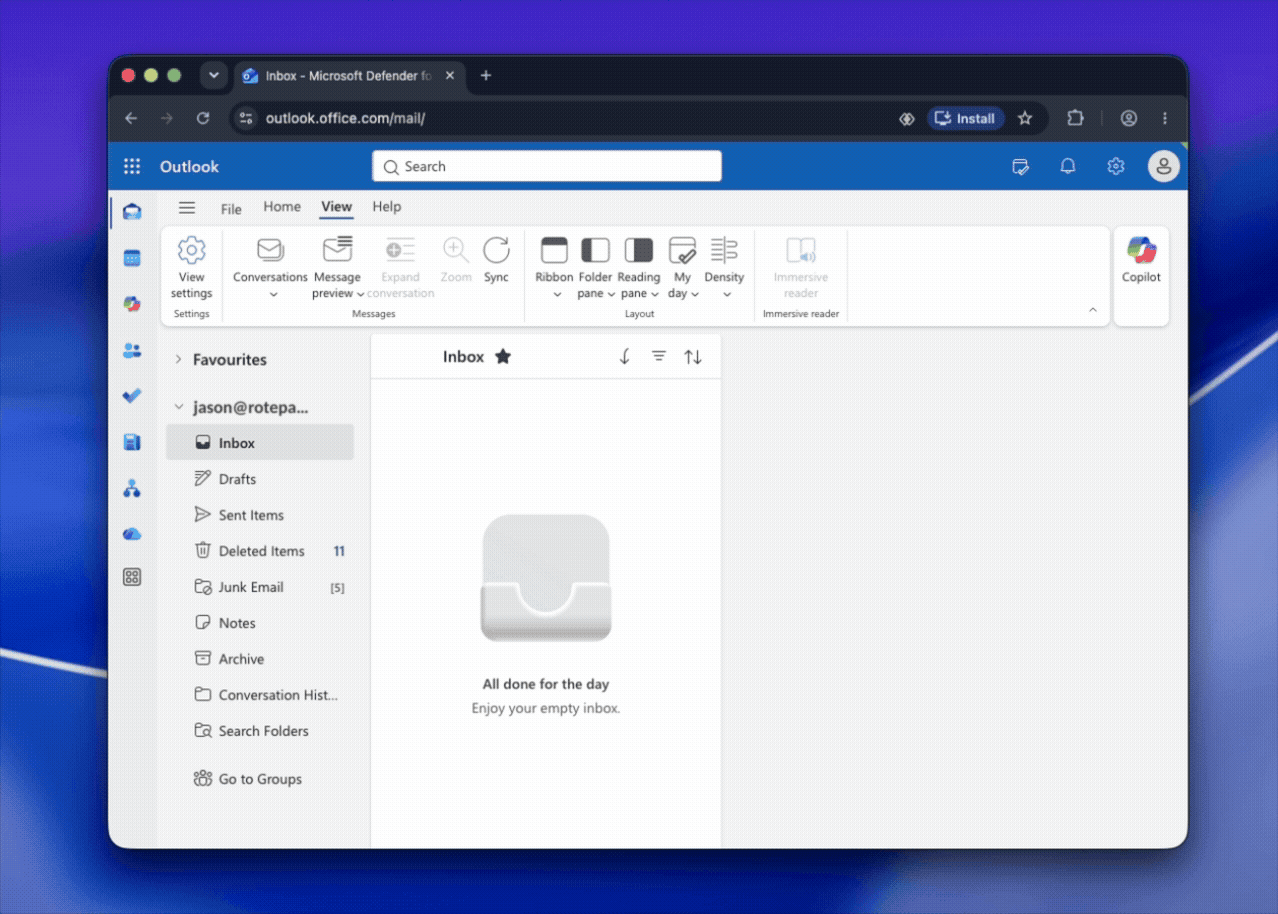The width and height of the screenshot is (1278, 914).
Task: Open the Ribbon layout dropdown
Action: [554, 267]
